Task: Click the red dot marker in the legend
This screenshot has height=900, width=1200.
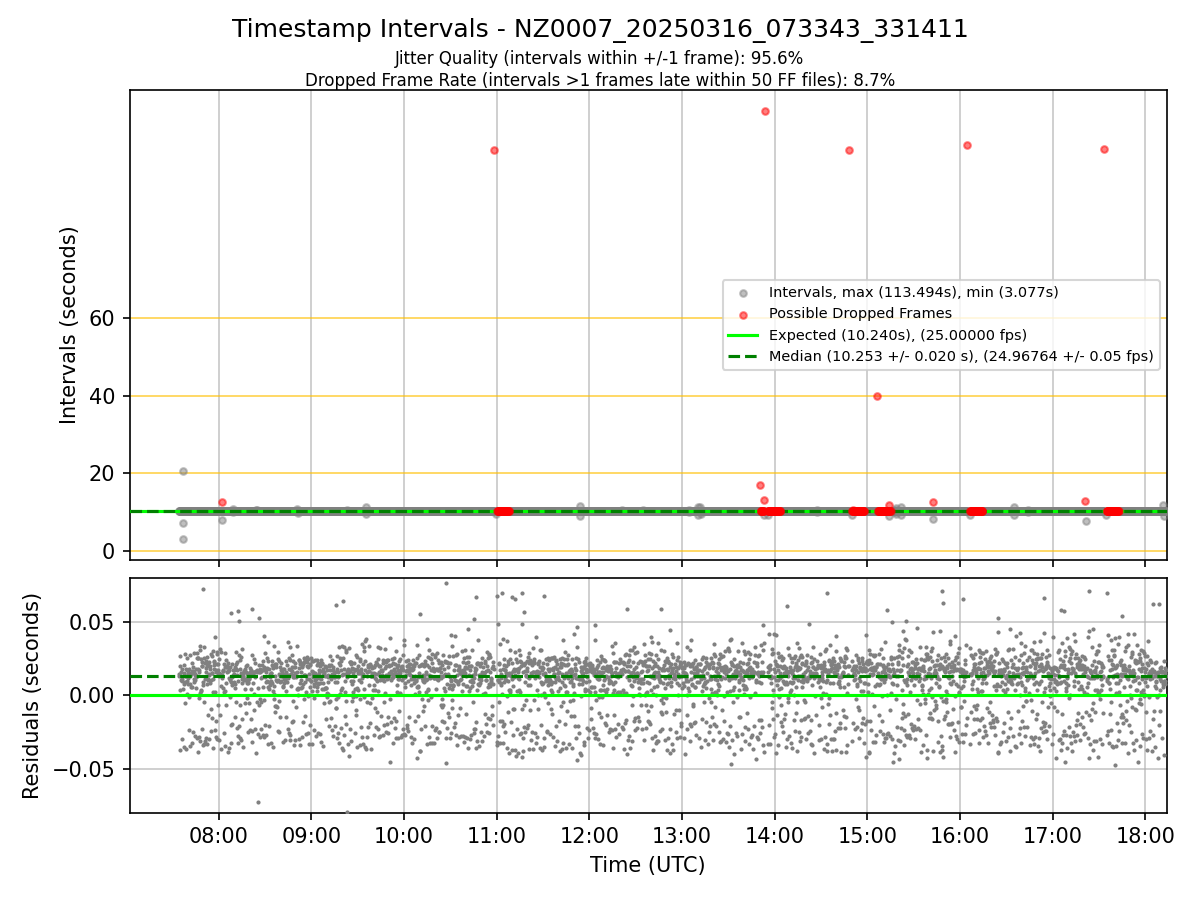Action: point(743,314)
